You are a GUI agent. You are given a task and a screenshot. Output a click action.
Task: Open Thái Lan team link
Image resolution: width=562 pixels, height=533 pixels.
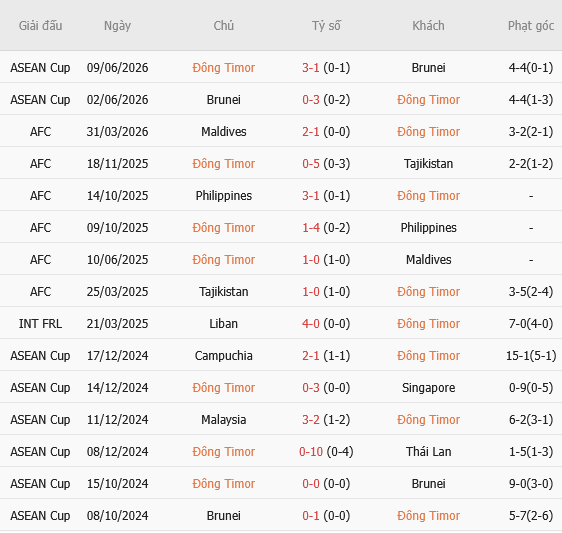pos(428,452)
